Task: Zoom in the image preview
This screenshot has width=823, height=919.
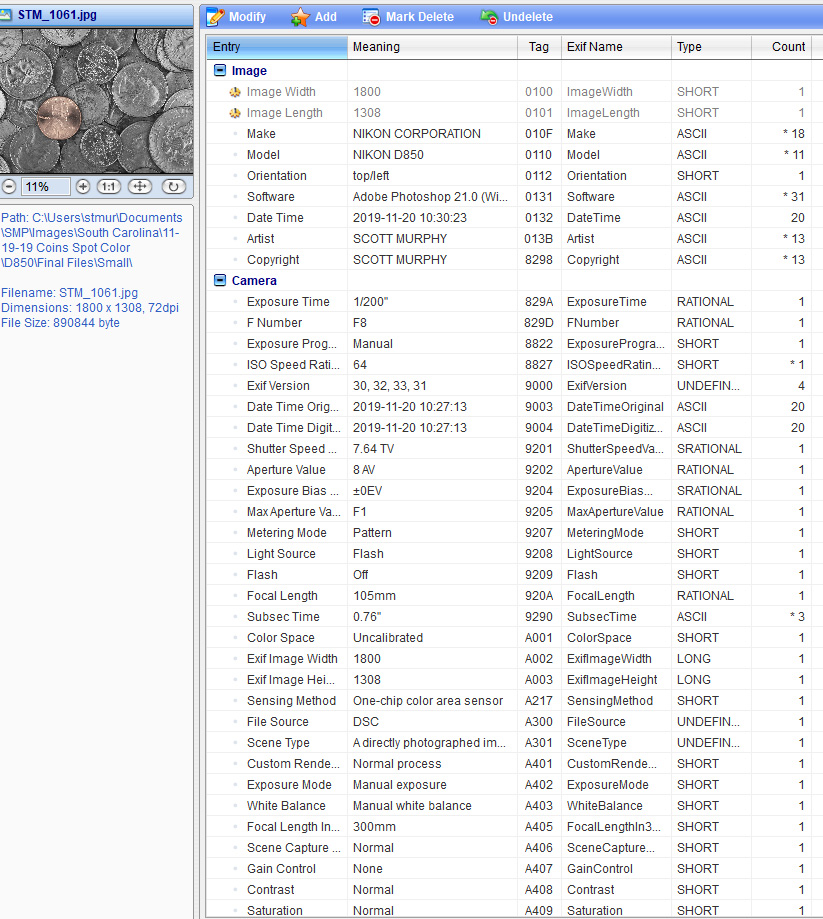Action: pos(83,187)
